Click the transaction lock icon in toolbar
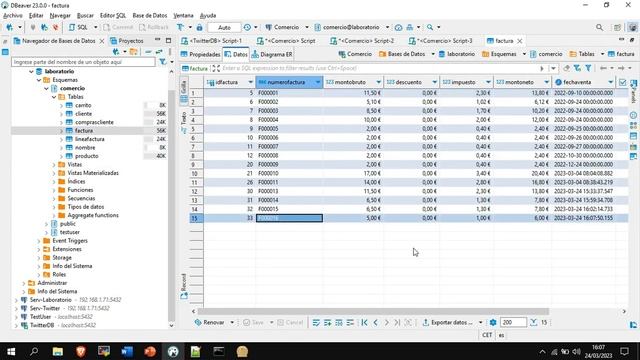The image size is (640, 360). coord(199,27)
